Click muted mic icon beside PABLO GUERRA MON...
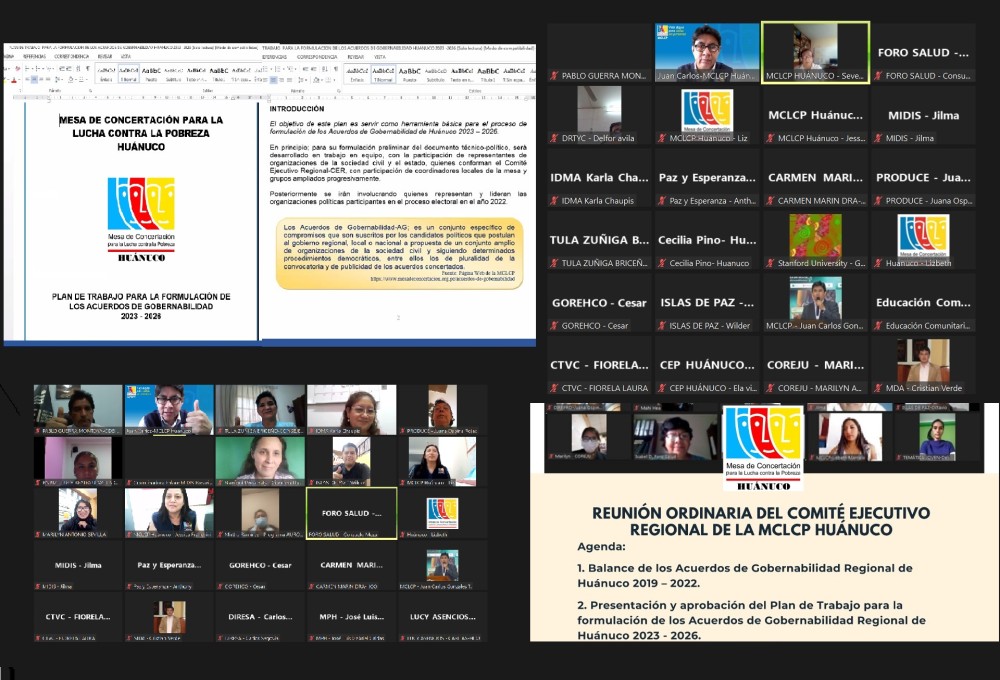This screenshot has width=1000, height=680. (x=554, y=76)
